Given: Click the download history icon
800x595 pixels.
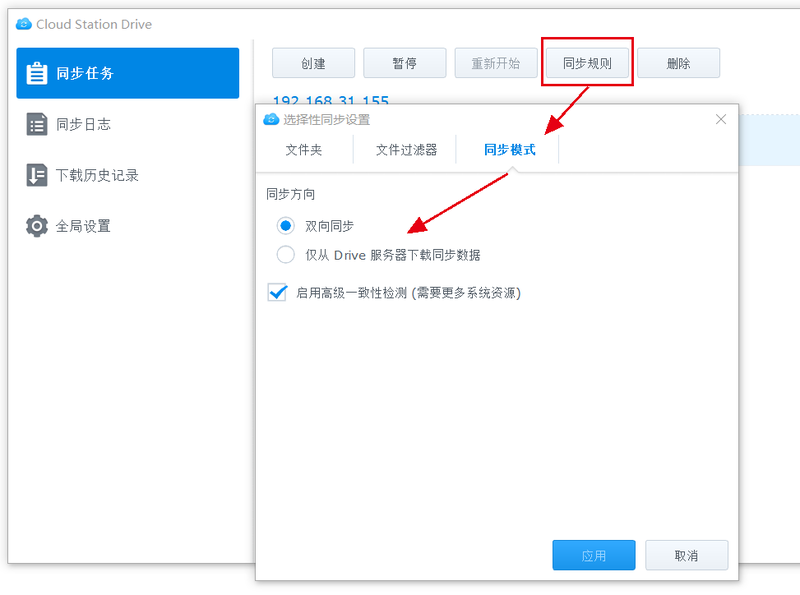Looking at the screenshot, I should point(37,175).
